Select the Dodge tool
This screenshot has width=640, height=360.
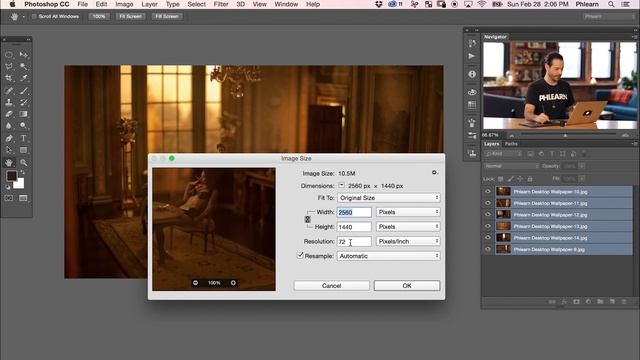(x=23, y=126)
